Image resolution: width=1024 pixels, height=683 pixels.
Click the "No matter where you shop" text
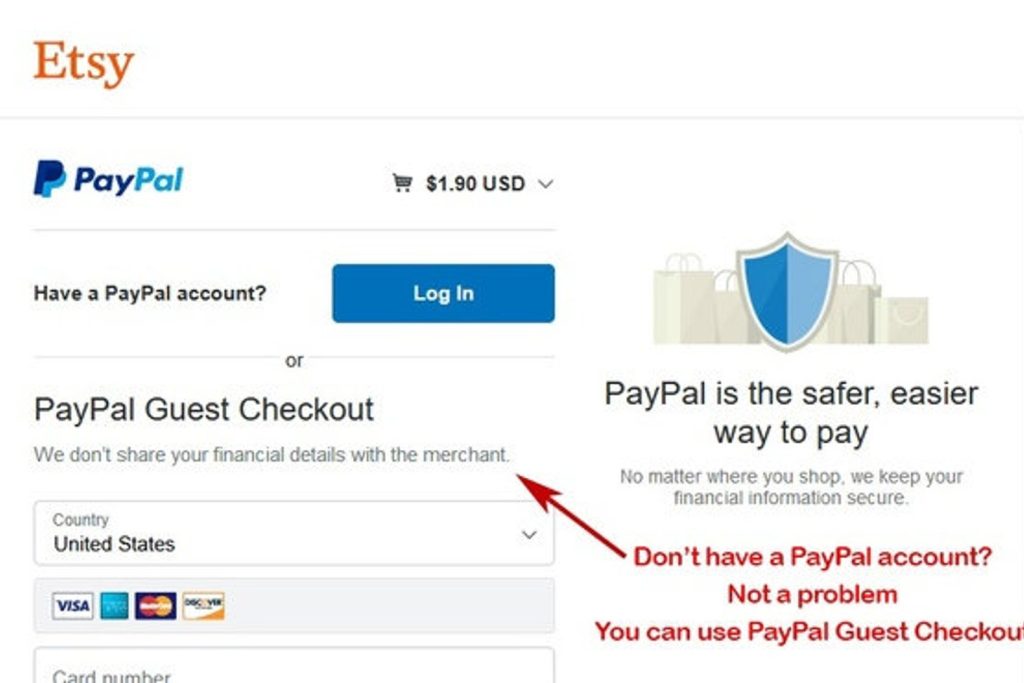point(792,477)
